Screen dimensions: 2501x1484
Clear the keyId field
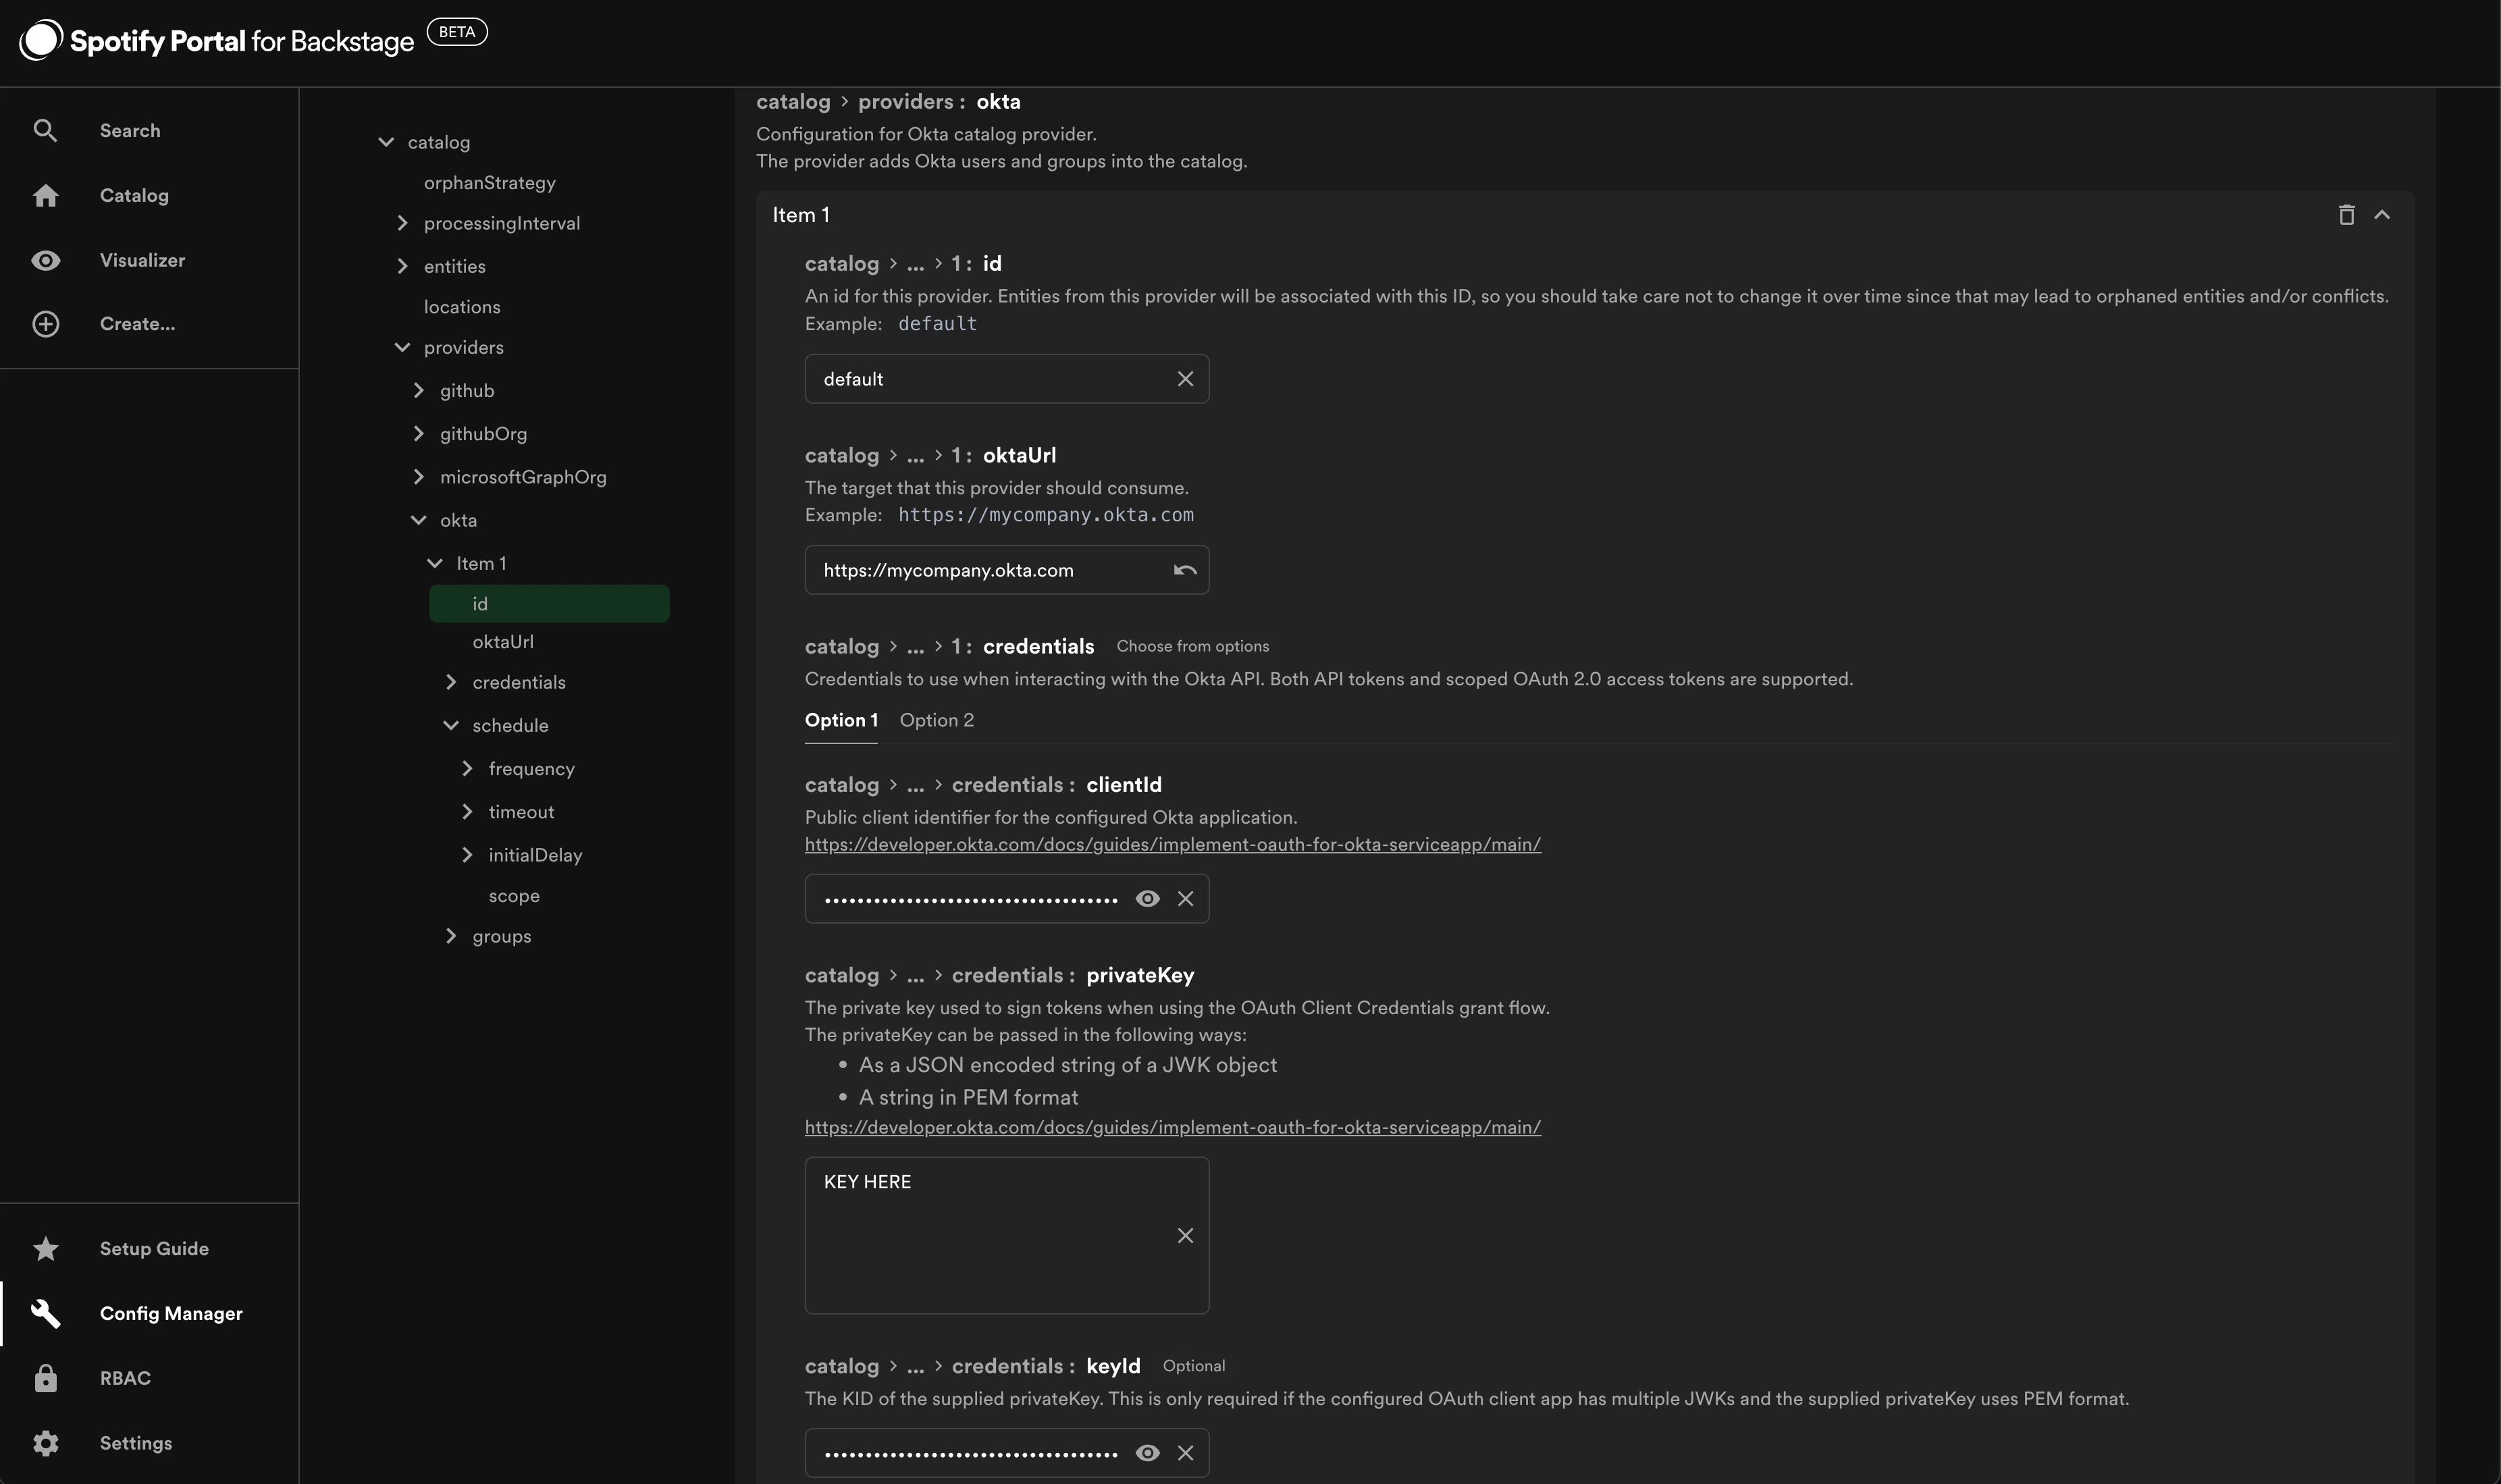point(1185,1453)
